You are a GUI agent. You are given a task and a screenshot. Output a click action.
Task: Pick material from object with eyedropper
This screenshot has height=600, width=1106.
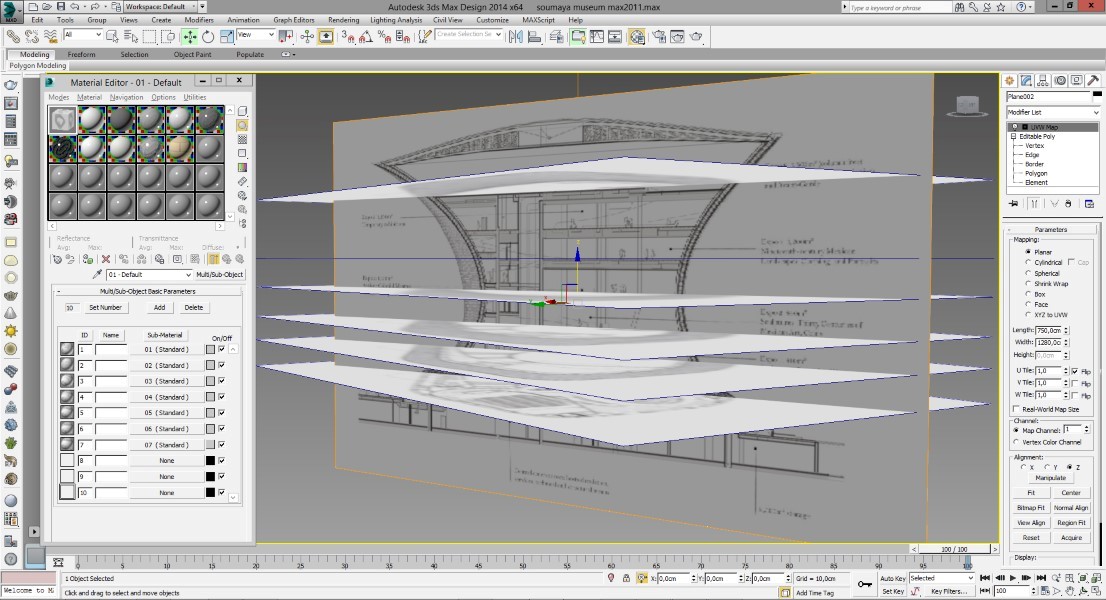(x=97, y=275)
